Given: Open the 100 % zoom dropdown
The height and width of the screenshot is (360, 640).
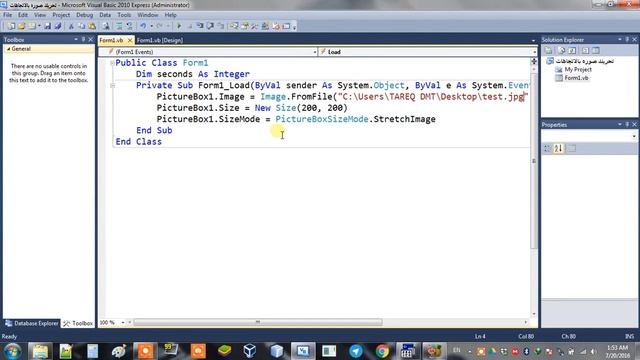Looking at the screenshot, I should point(122,322).
